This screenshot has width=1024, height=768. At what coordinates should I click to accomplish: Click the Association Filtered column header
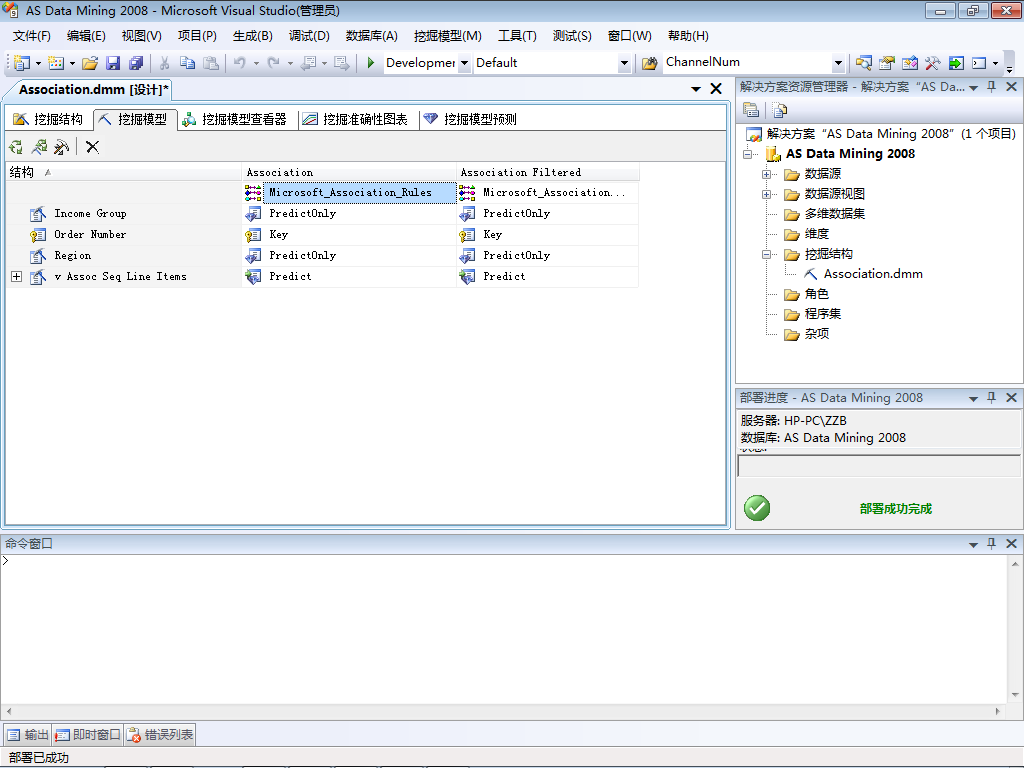[547, 172]
